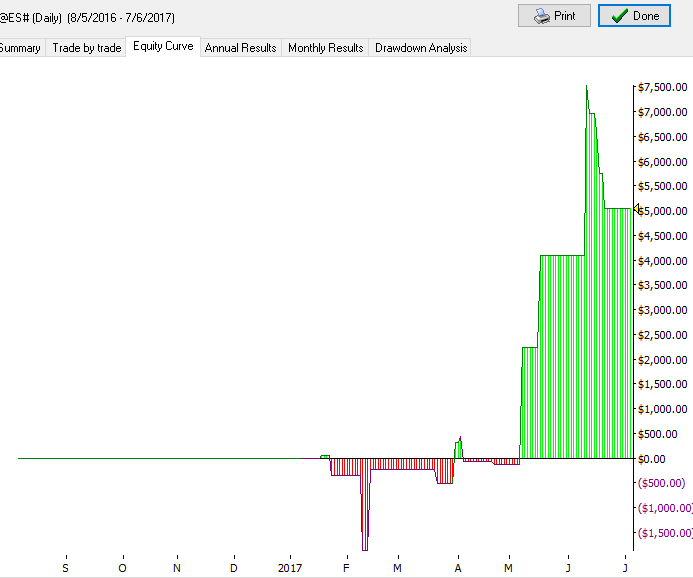Click the @ES# (Daily) date range title
693x578 pixels.
tap(87, 18)
